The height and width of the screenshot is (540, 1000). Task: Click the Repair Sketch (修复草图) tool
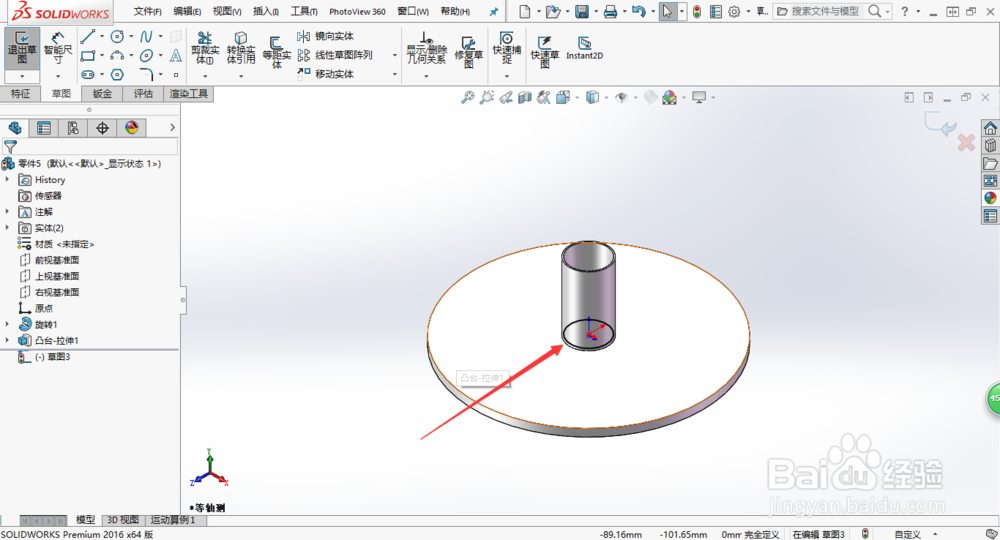click(468, 52)
